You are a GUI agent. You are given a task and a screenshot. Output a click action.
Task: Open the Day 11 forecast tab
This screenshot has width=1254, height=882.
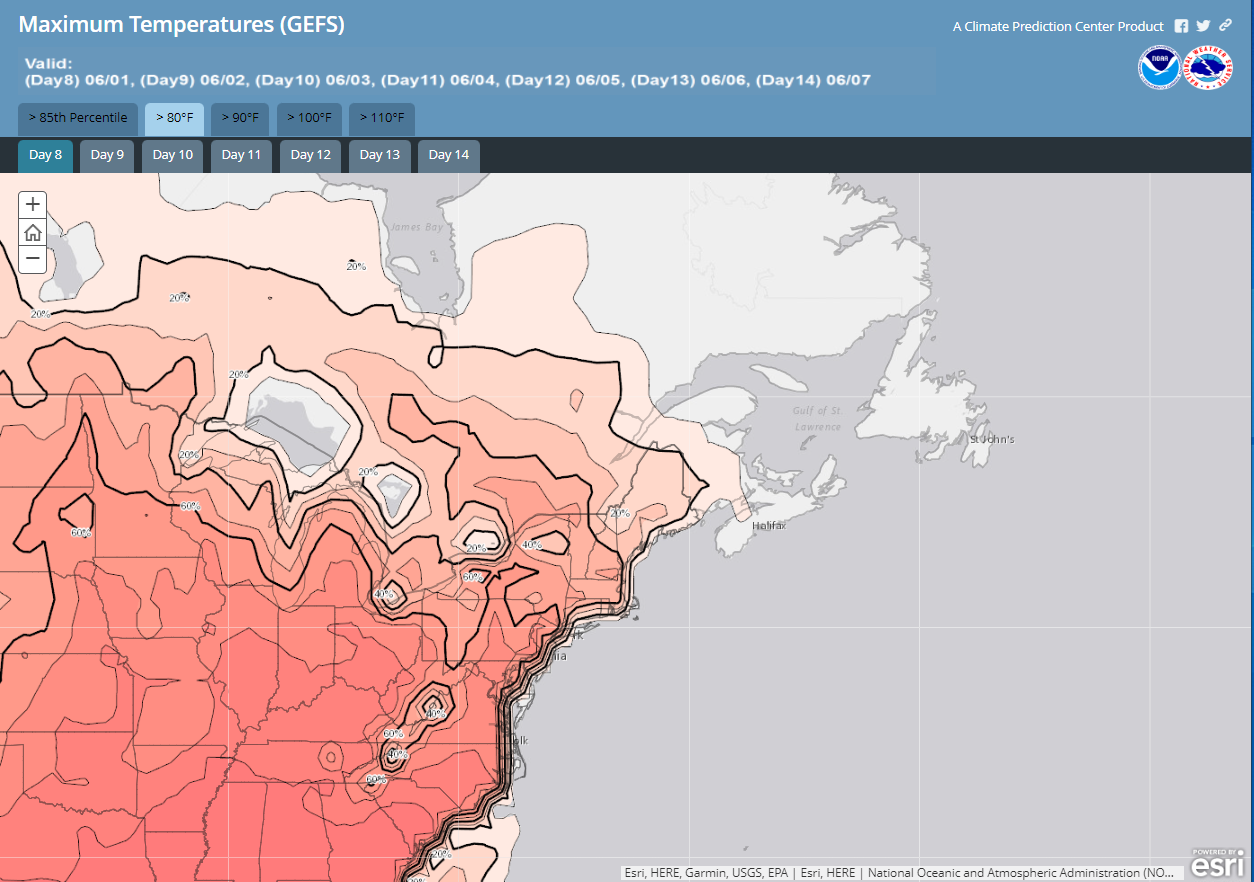coord(241,155)
